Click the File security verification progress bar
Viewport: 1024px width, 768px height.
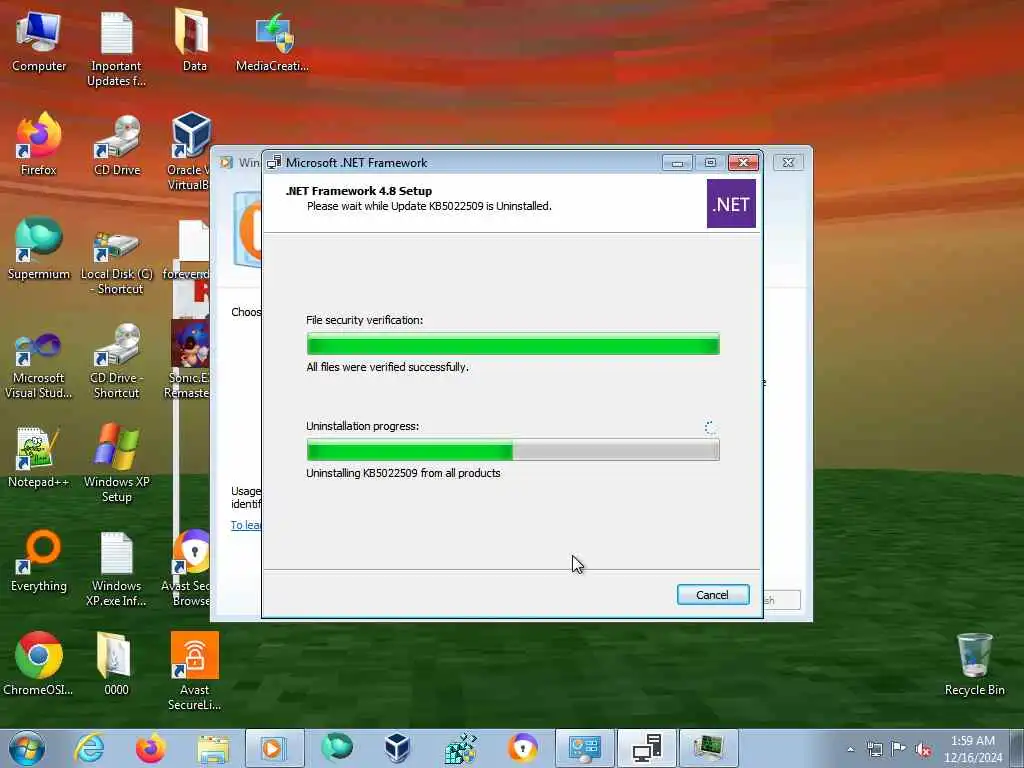point(513,344)
